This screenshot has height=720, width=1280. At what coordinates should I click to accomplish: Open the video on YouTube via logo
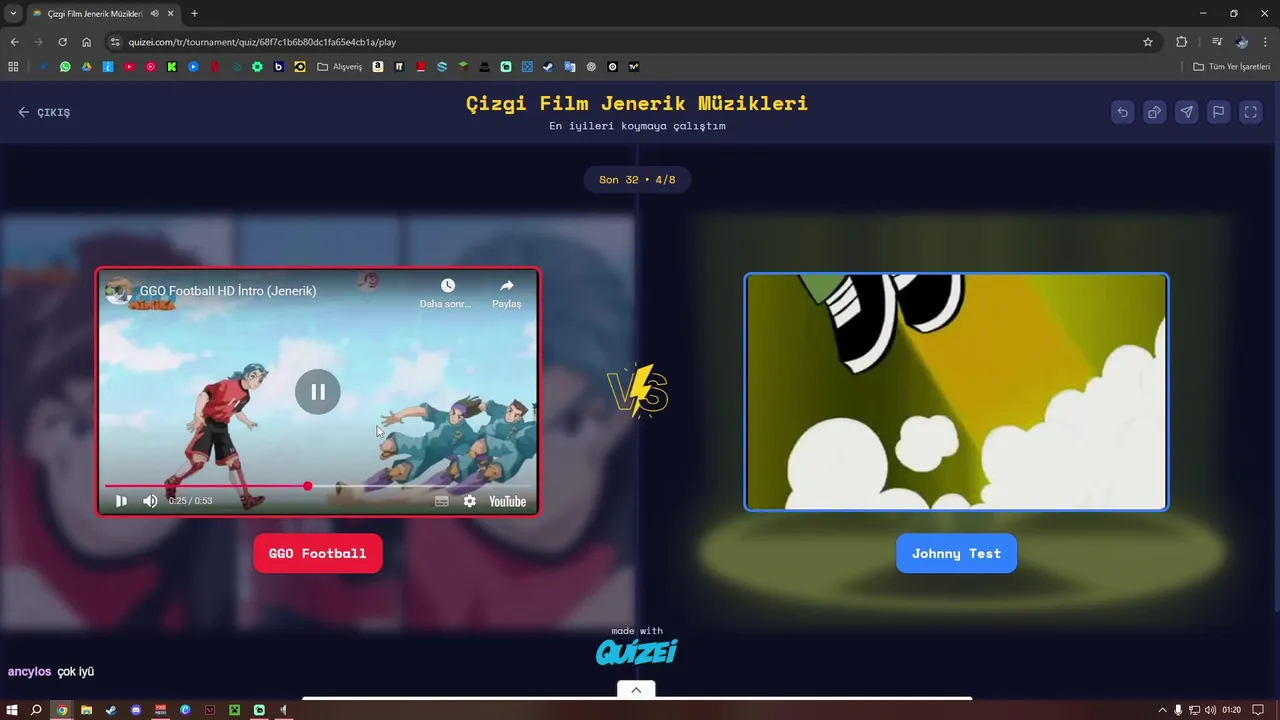[507, 501]
